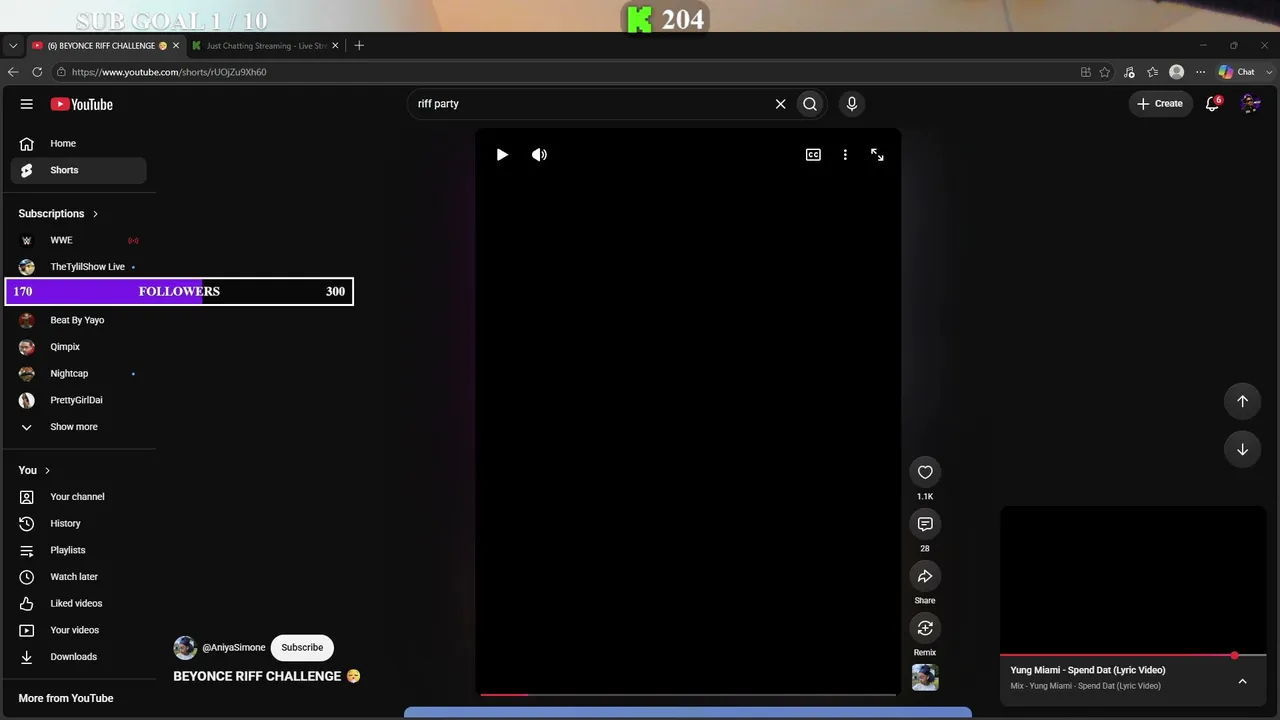Go to YouTube home via the logo
The height and width of the screenshot is (720, 1280).
pyautogui.click(x=82, y=104)
